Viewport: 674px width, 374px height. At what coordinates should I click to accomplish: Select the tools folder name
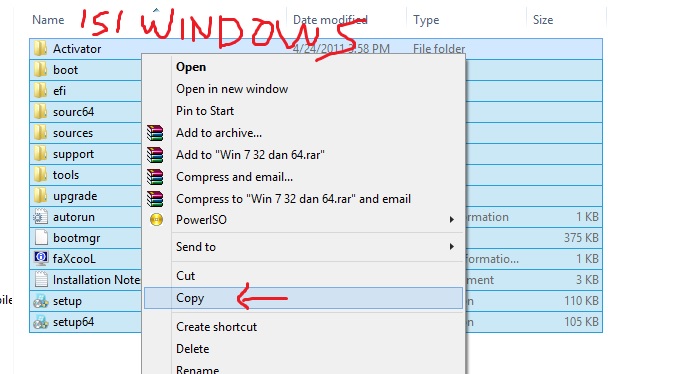point(66,175)
